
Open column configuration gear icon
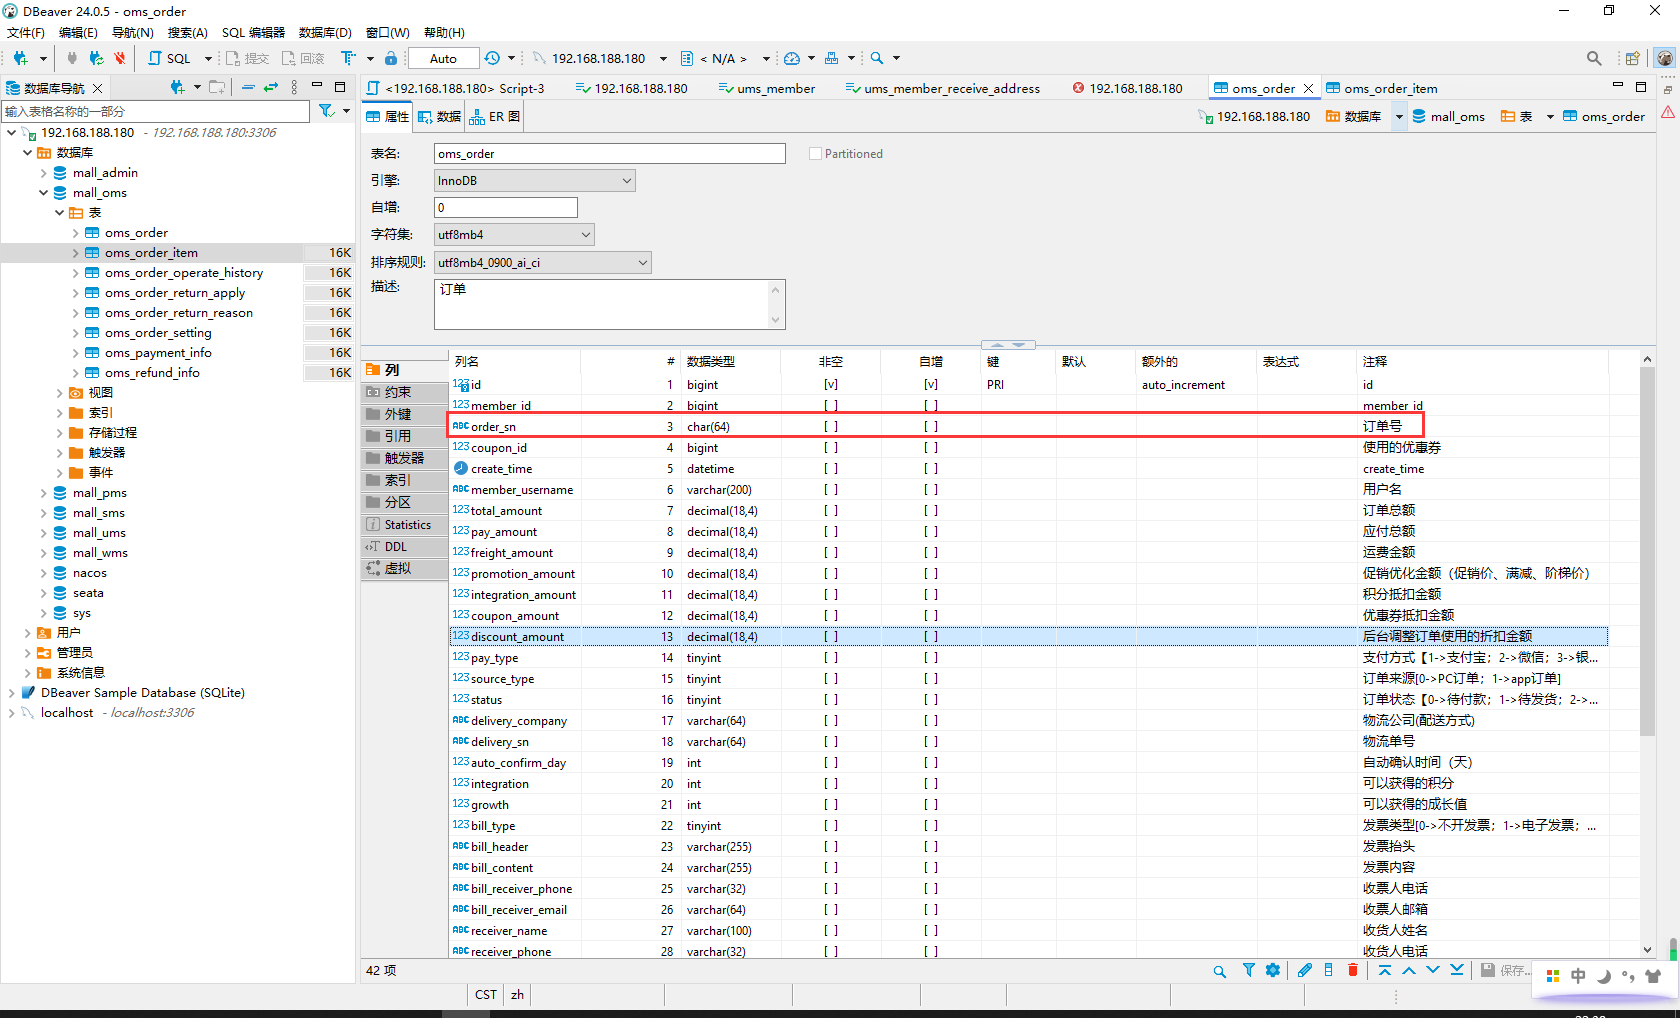[1273, 970]
